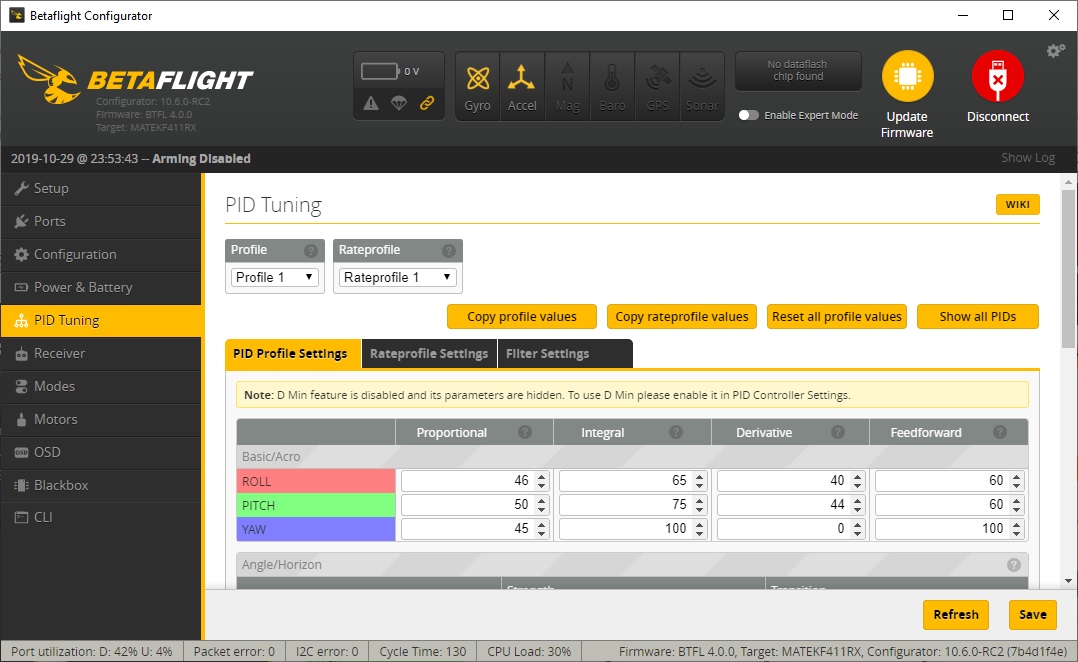Image resolution: width=1078 pixels, height=662 pixels.
Task: Click the Gyro sensor icon
Action: pyautogui.click(x=477, y=87)
